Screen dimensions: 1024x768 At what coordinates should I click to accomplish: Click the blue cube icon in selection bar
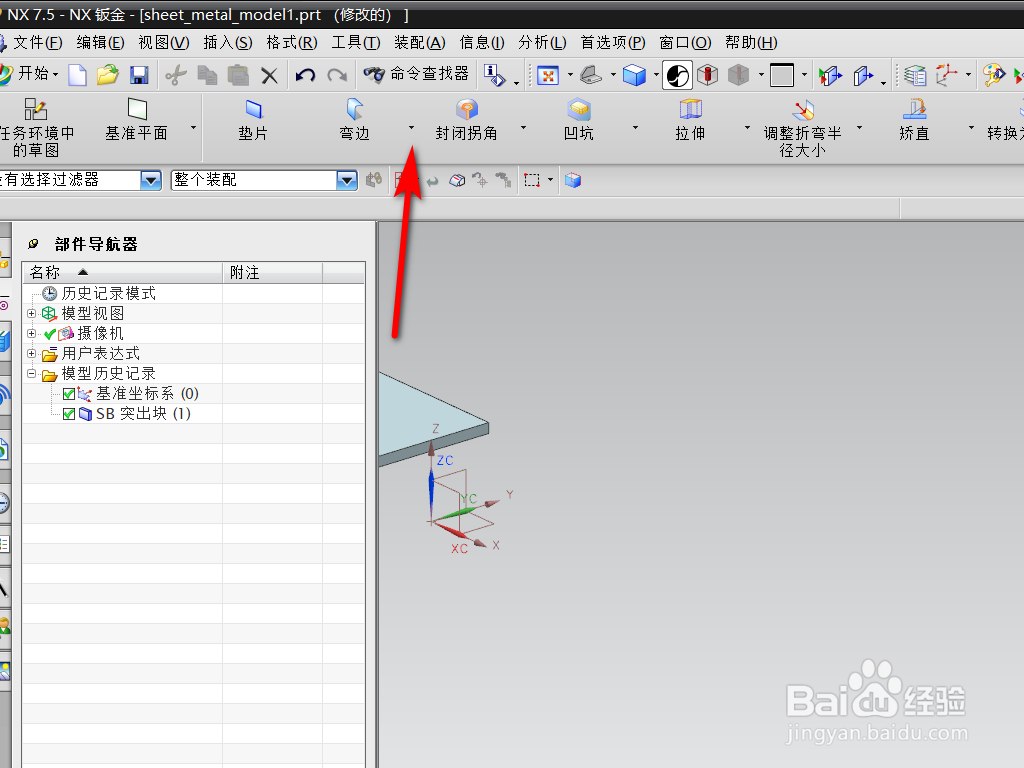(x=573, y=180)
